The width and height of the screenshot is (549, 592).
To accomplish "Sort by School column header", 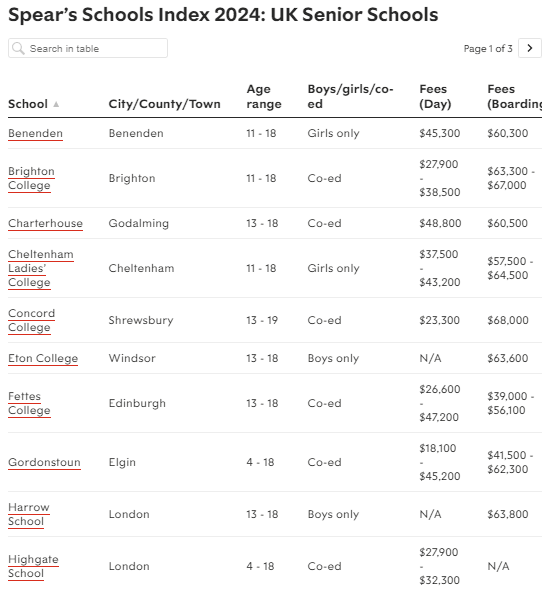I will 28,104.
